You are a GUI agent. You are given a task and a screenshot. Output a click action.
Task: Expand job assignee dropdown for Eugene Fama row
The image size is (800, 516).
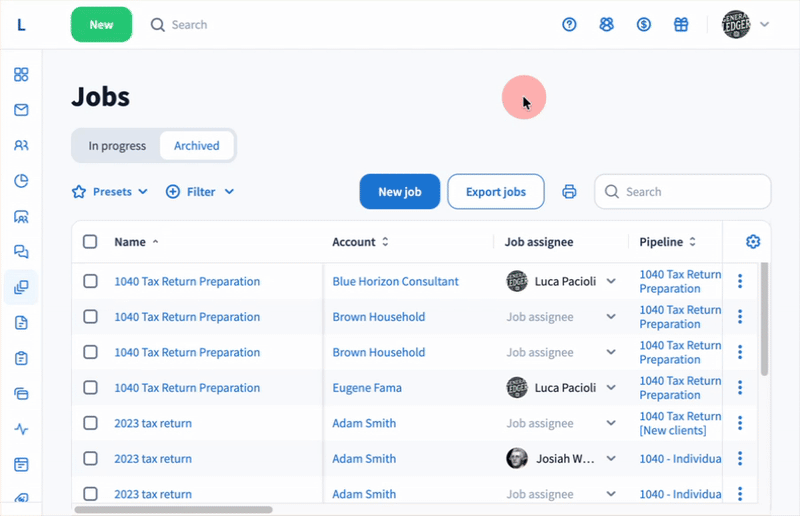pos(611,388)
